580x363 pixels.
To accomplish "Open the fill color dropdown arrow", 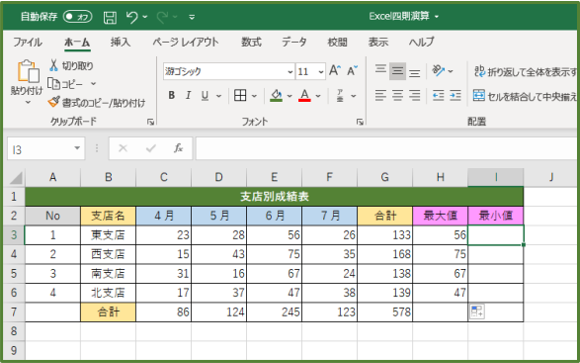I will click(x=290, y=96).
